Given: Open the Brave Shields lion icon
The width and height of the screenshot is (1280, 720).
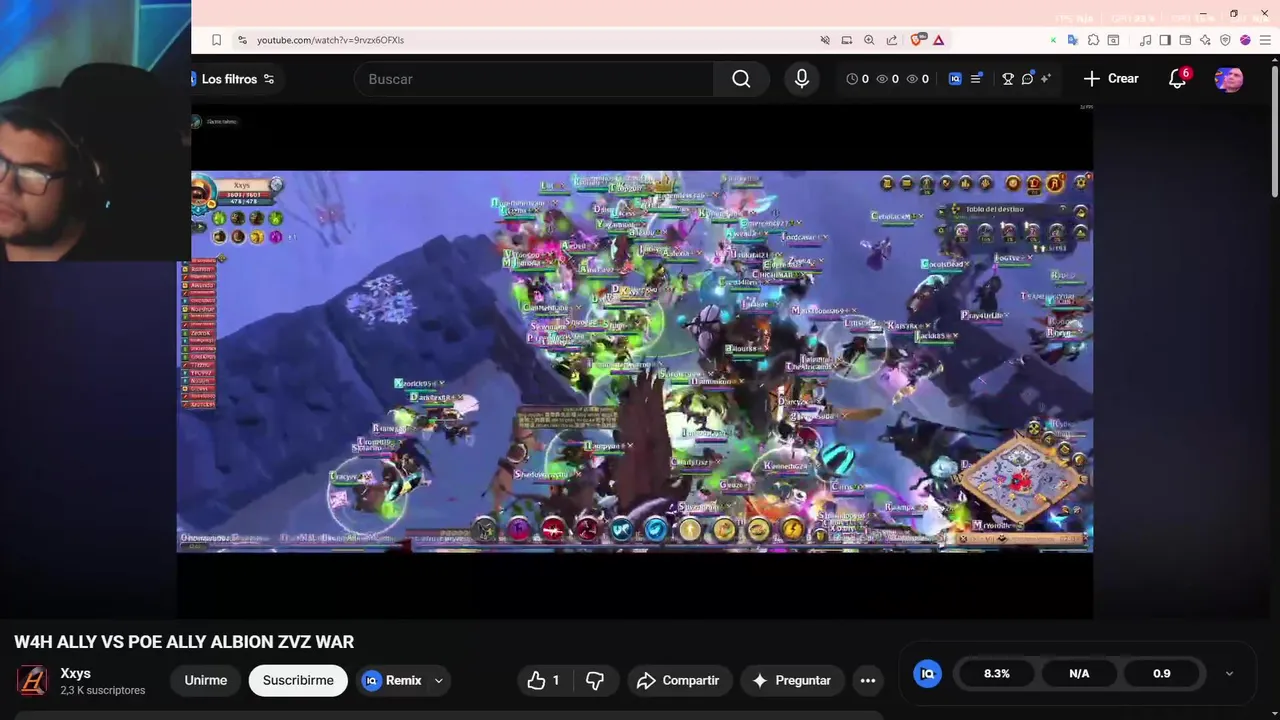Looking at the screenshot, I should (x=917, y=40).
